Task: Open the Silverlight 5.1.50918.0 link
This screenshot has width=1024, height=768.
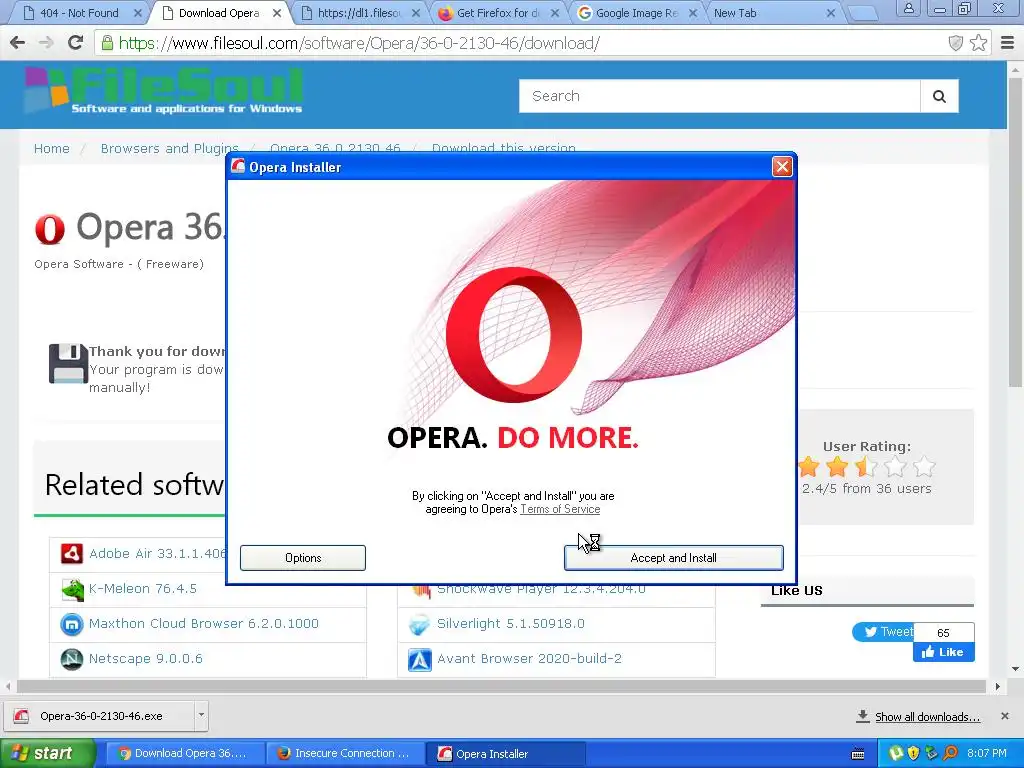Action: [511, 624]
